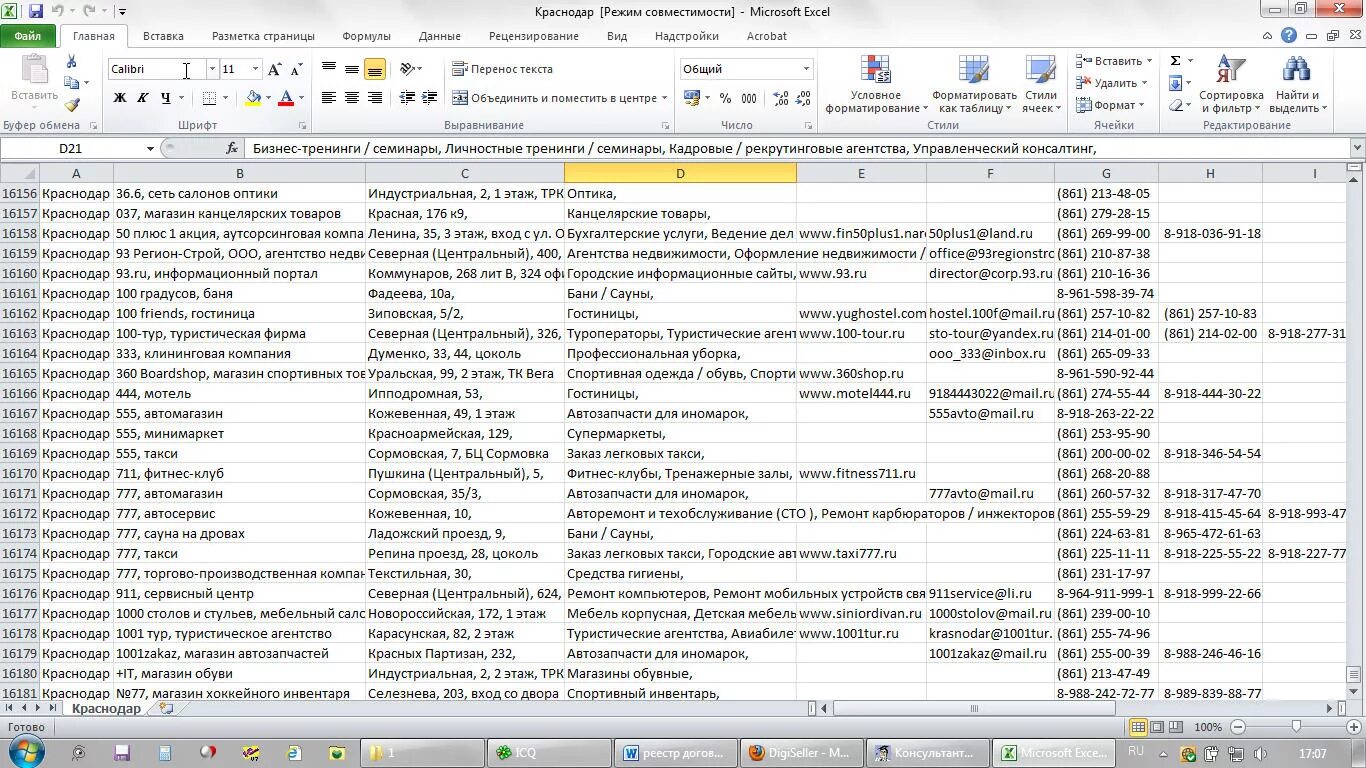1366x768 pixels.
Task: Open the Файл tab
Action: click(x=28, y=36)
